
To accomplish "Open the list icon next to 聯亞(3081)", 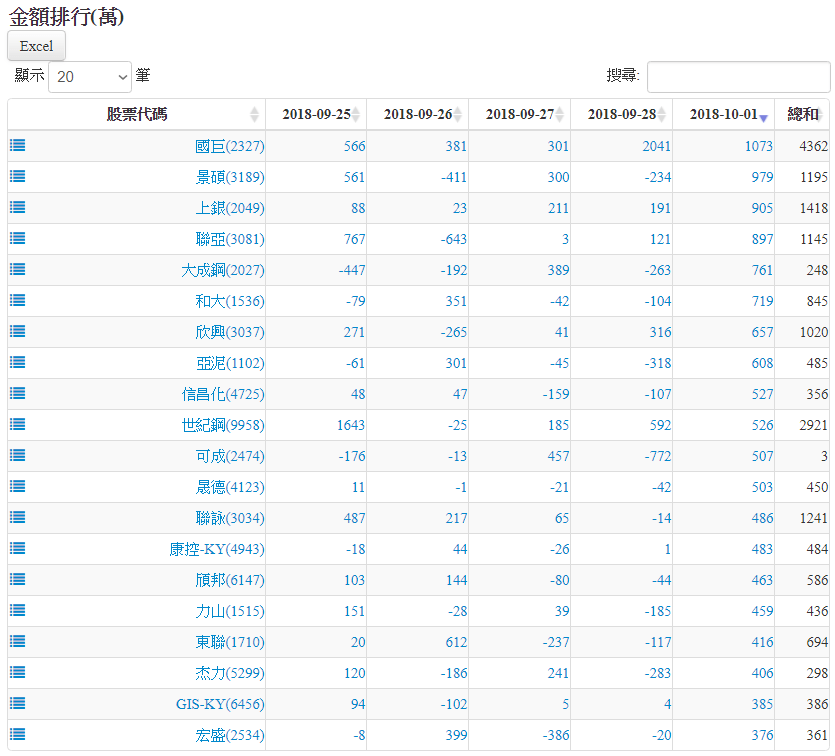I will (x=18, y=238).
